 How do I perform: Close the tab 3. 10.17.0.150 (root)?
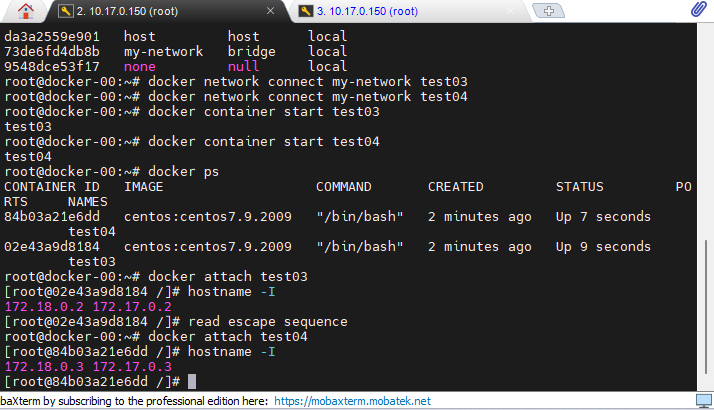(511, 11)
